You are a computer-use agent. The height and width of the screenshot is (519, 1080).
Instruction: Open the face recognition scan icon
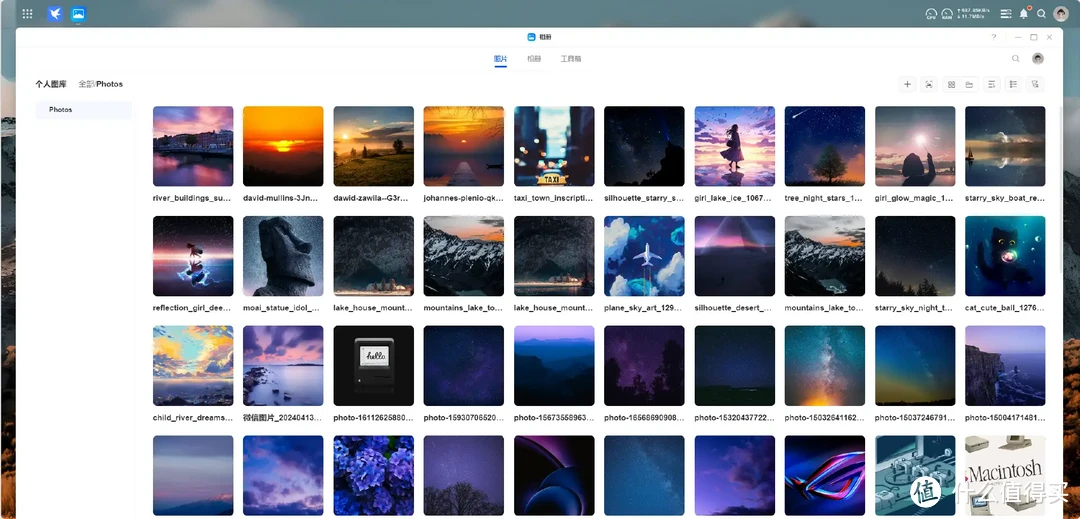click(929, 85)
